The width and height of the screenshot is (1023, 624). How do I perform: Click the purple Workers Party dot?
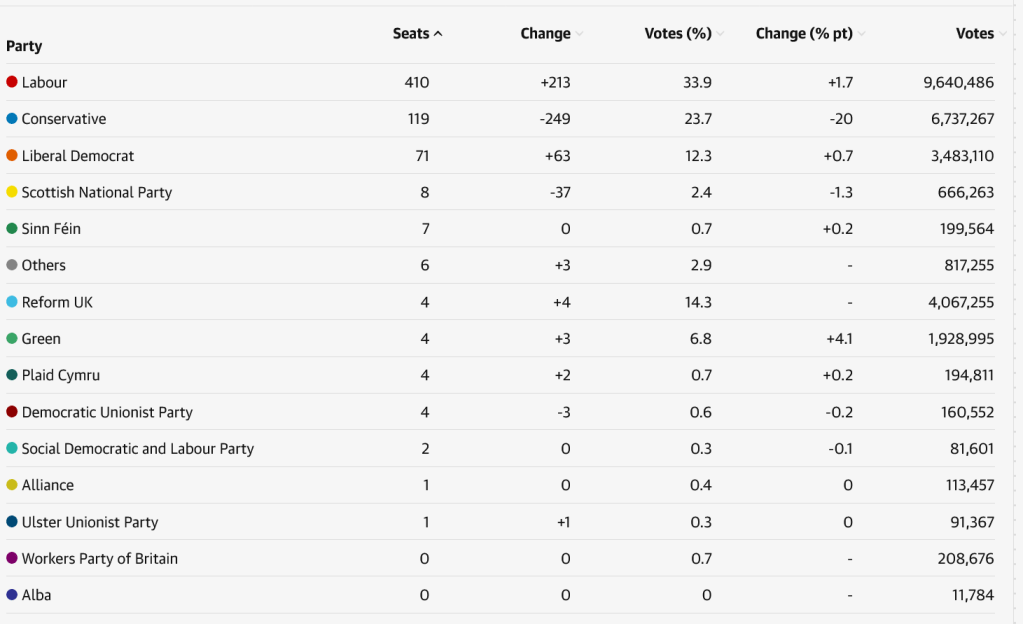coord(12,558)
